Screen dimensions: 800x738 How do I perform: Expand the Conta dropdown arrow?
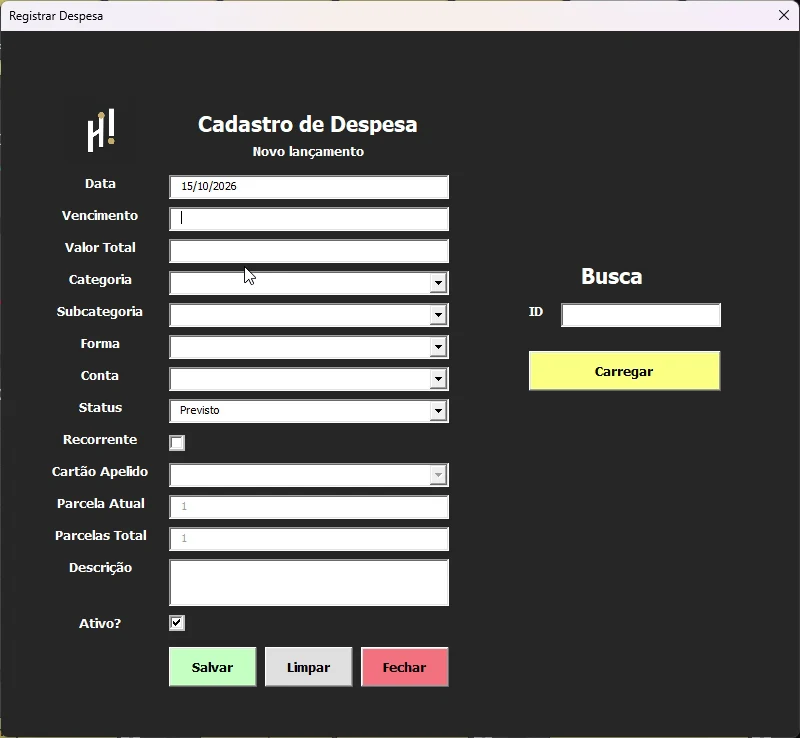pyautogui.click(x=438, y=379)
